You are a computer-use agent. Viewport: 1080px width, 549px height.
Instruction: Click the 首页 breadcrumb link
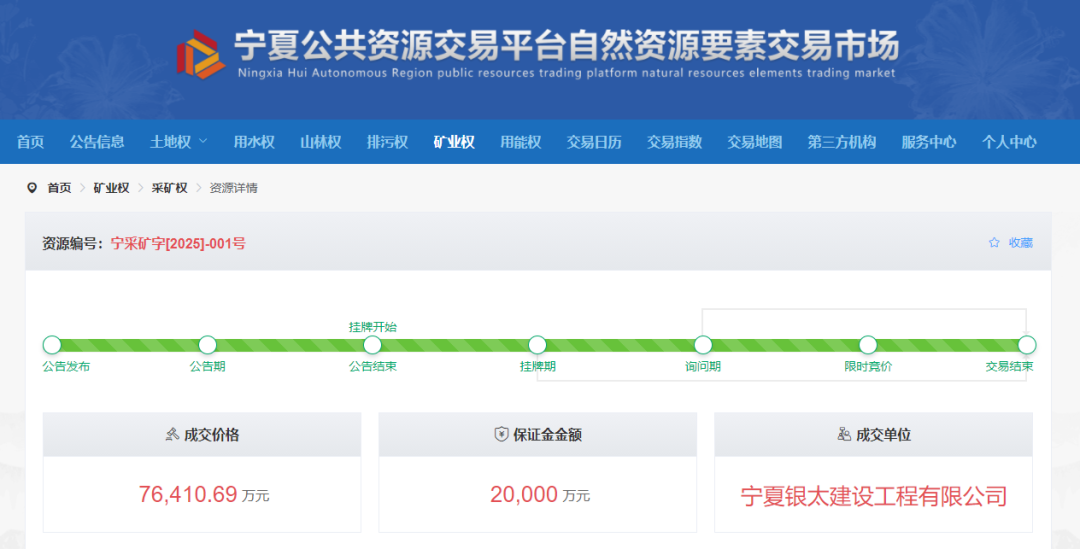[x=59, y=188]
